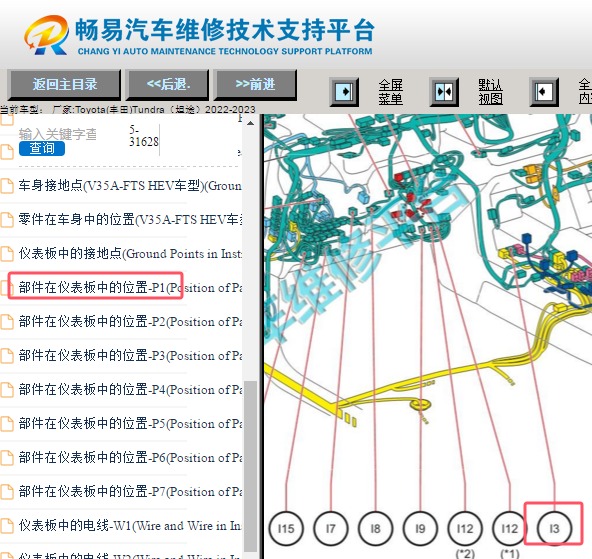592x559 pixels.
Task: Click the default view split icon
Action: point(444,92)
